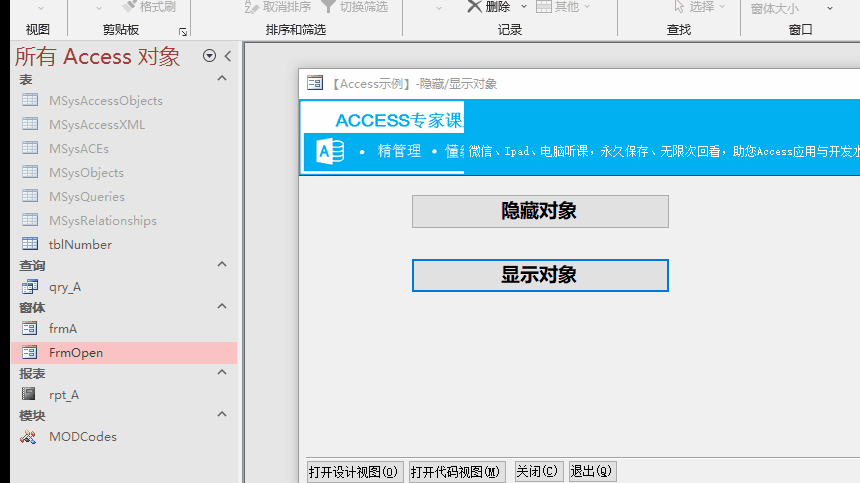
Task: Open the 删除 (Delete) dropdown arrow
Action: 524,7
